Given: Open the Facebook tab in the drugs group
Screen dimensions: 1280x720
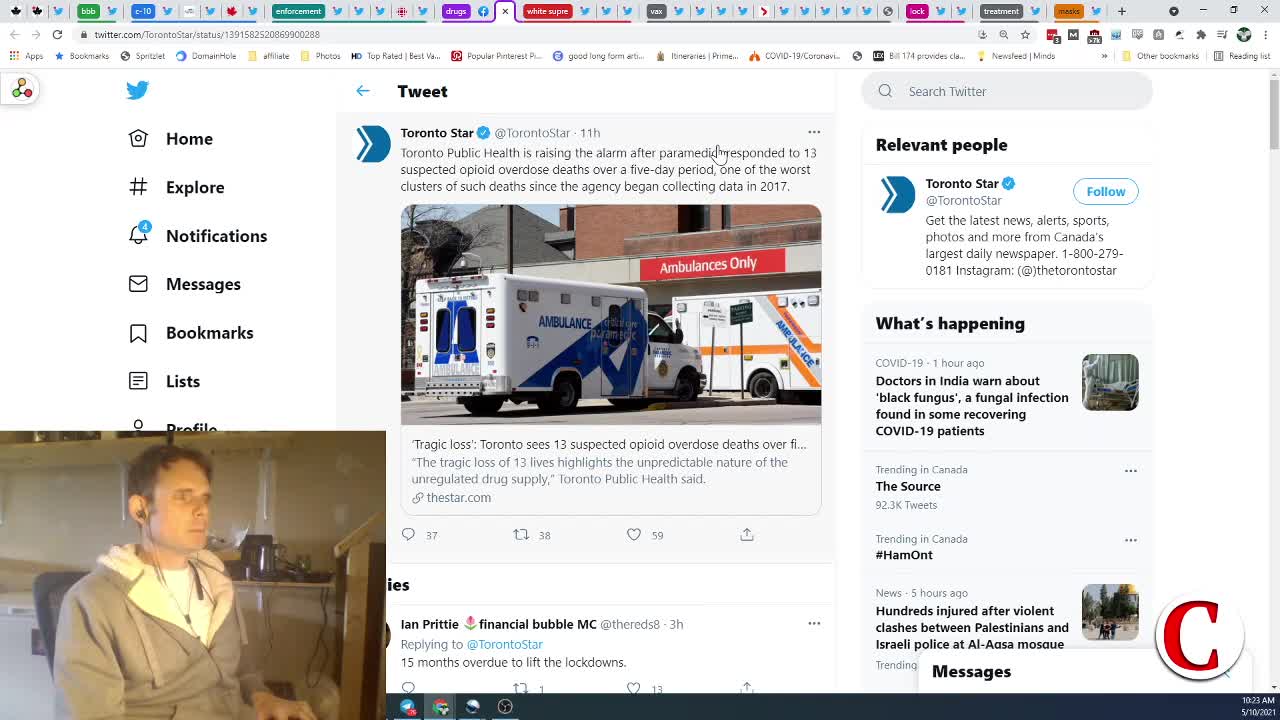Looking at the screenshot, I should tap(484, 11).
